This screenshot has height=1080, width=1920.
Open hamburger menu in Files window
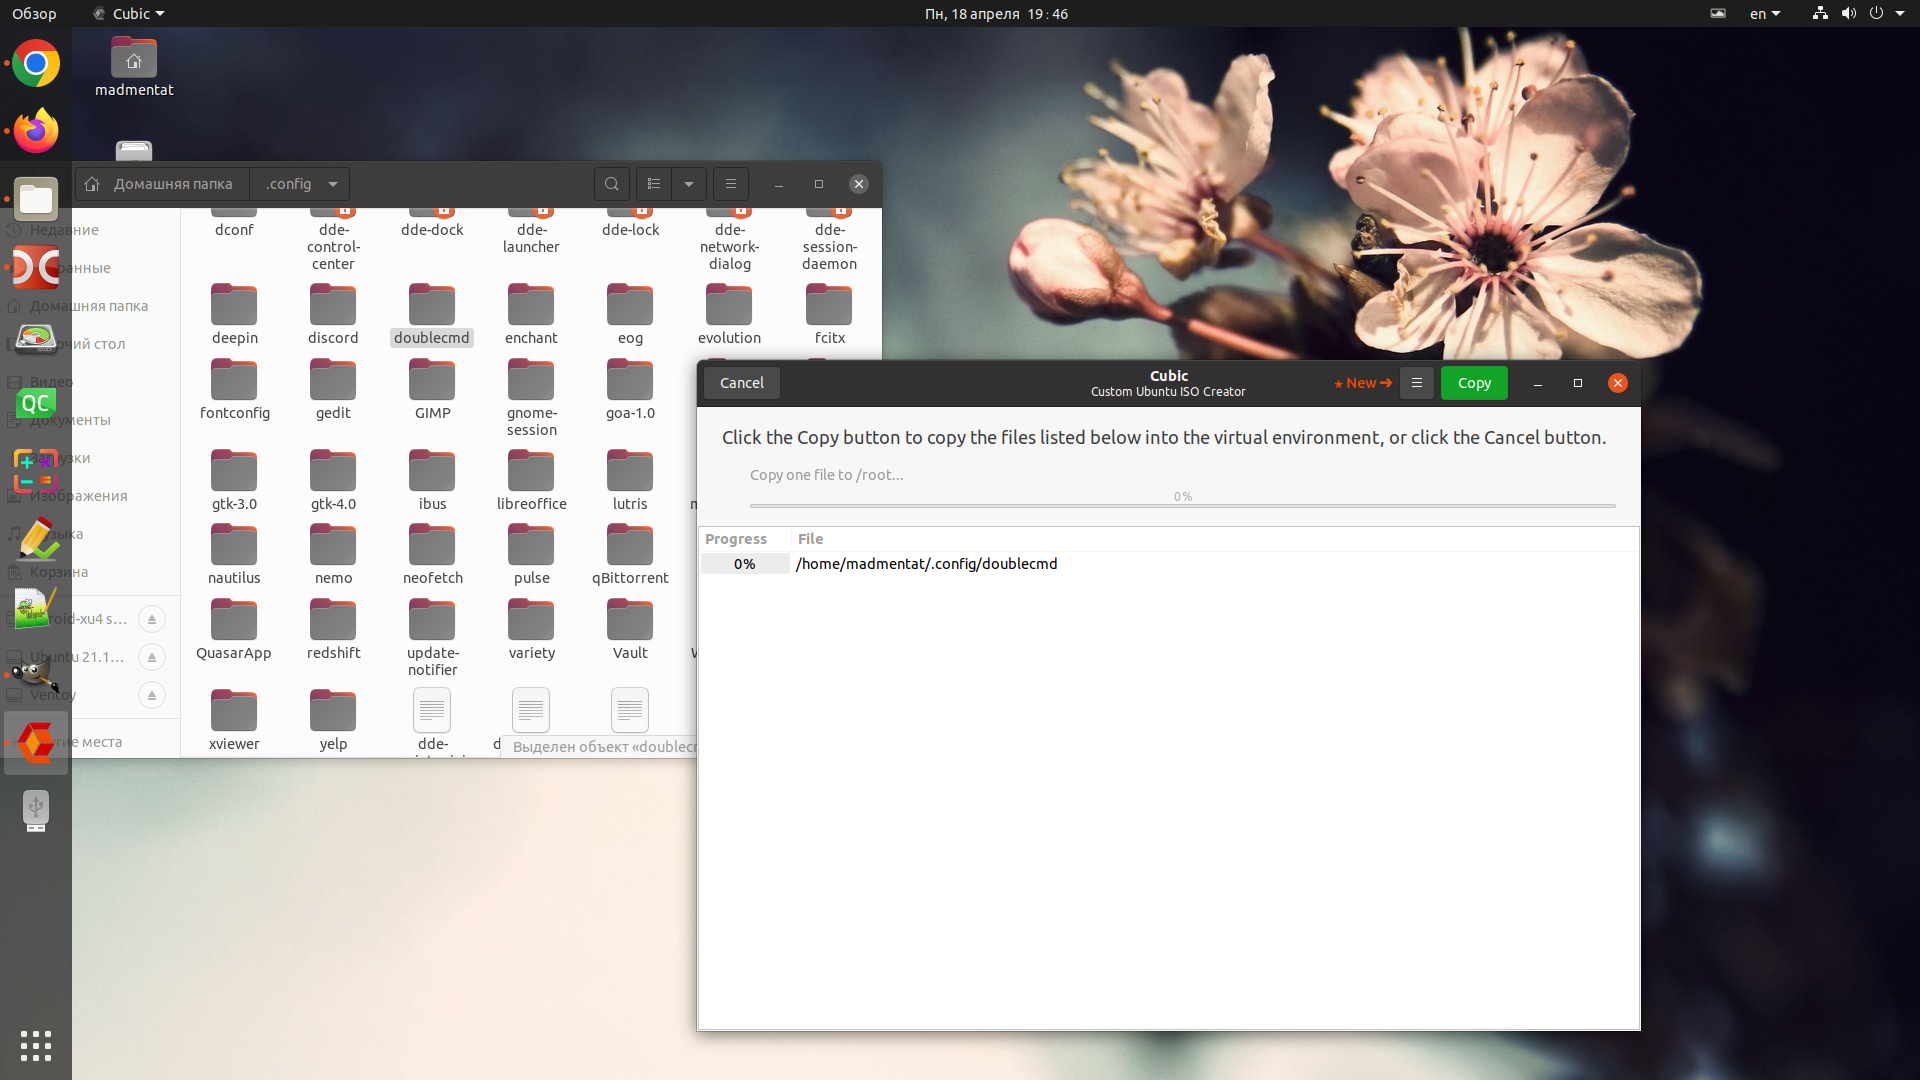(731, 184)
